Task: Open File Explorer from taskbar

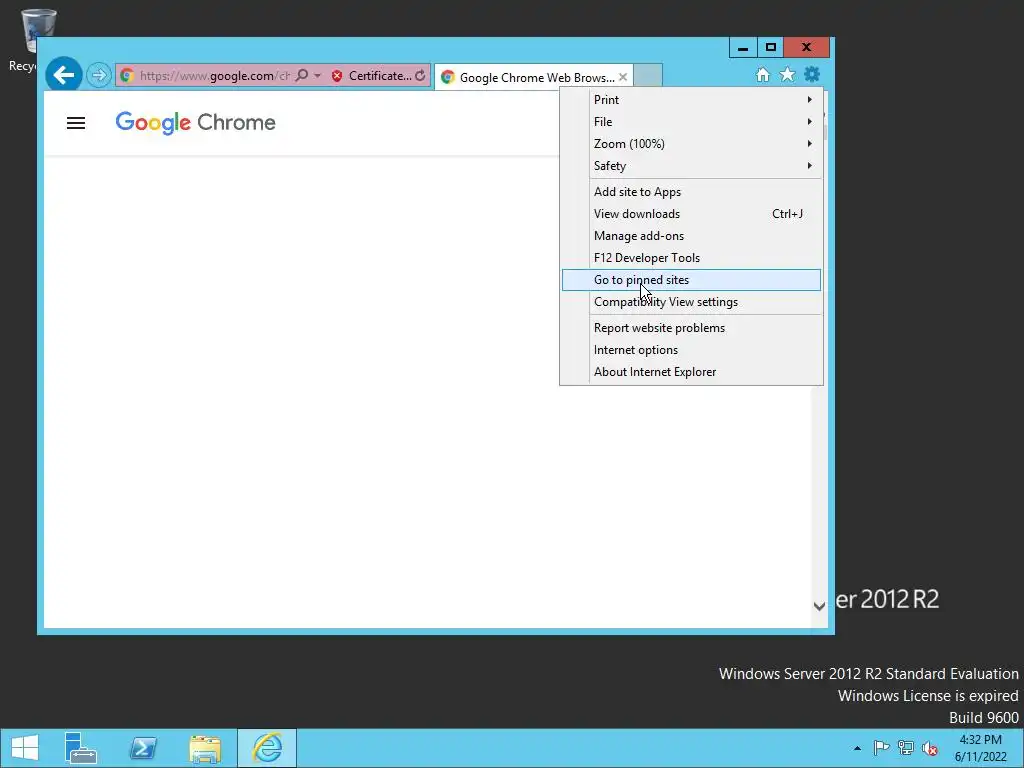Action: point(205,748)
